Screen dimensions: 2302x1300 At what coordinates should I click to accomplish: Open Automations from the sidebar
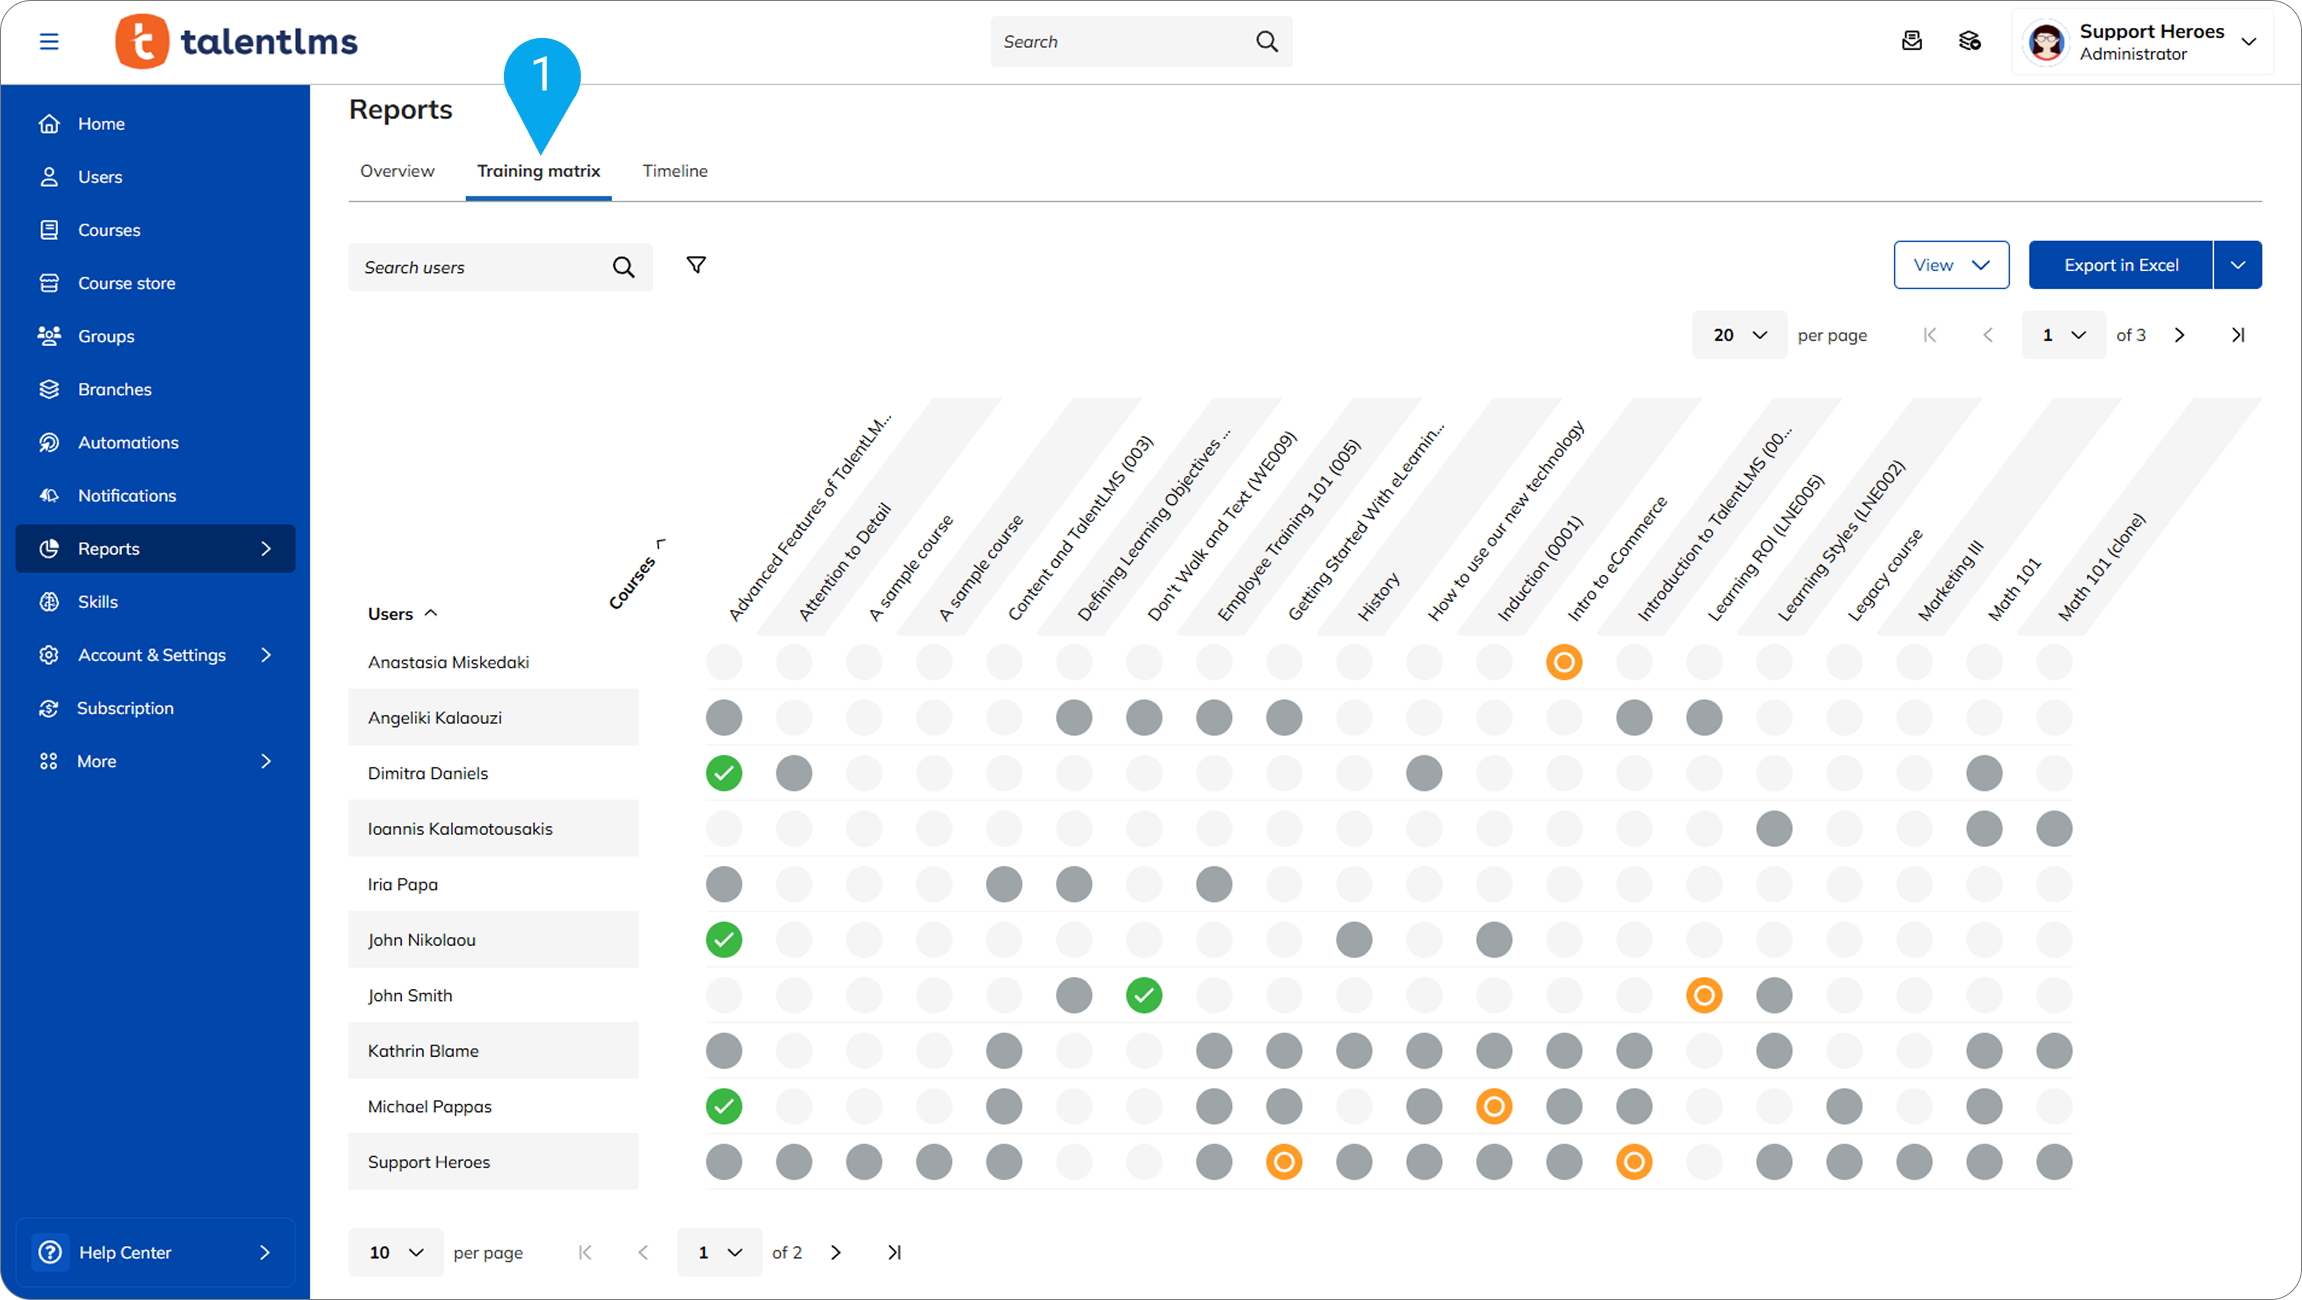point(128,442)
